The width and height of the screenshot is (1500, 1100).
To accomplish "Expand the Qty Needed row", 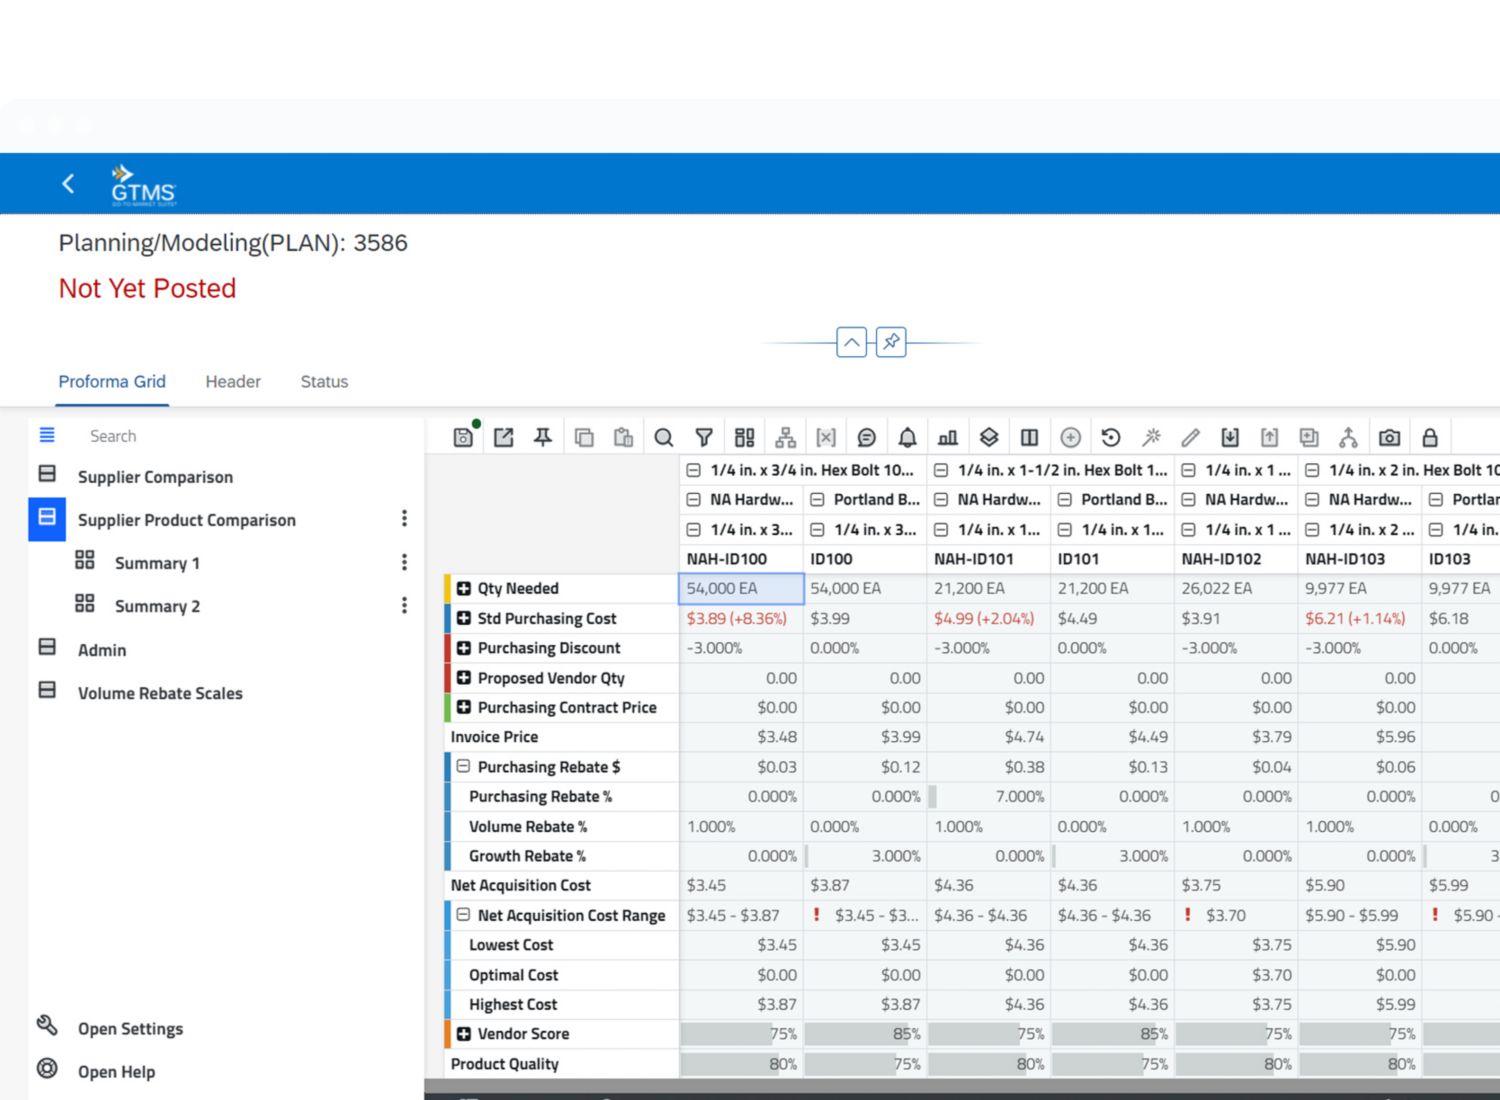I will point(464,589).
